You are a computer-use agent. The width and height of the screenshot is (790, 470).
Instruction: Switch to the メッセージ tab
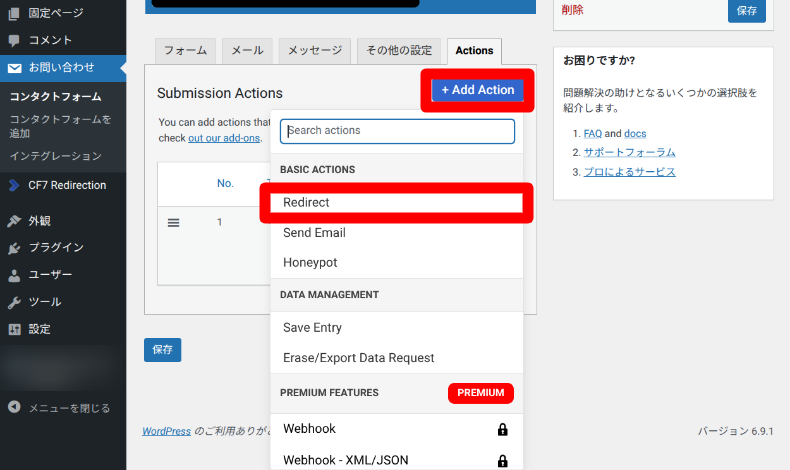coord(315,51)
